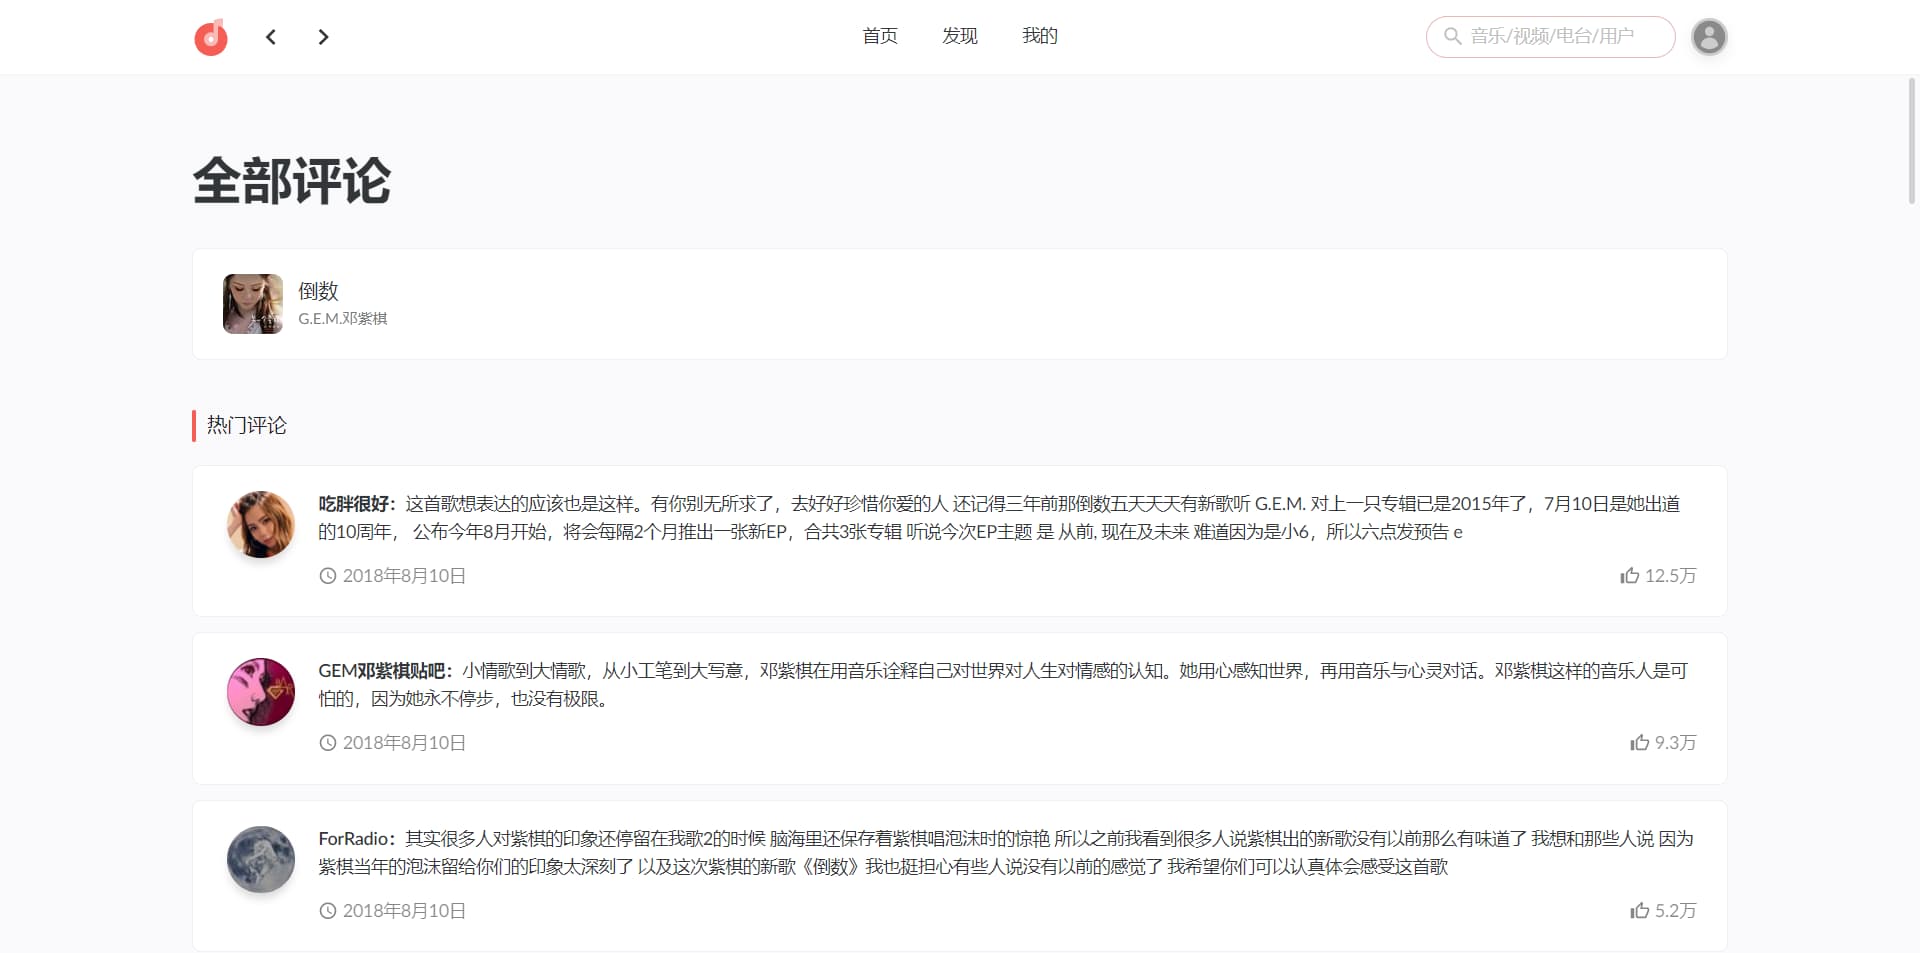
Task: Click the search magnifier icon
Action: pos(1452,37)
